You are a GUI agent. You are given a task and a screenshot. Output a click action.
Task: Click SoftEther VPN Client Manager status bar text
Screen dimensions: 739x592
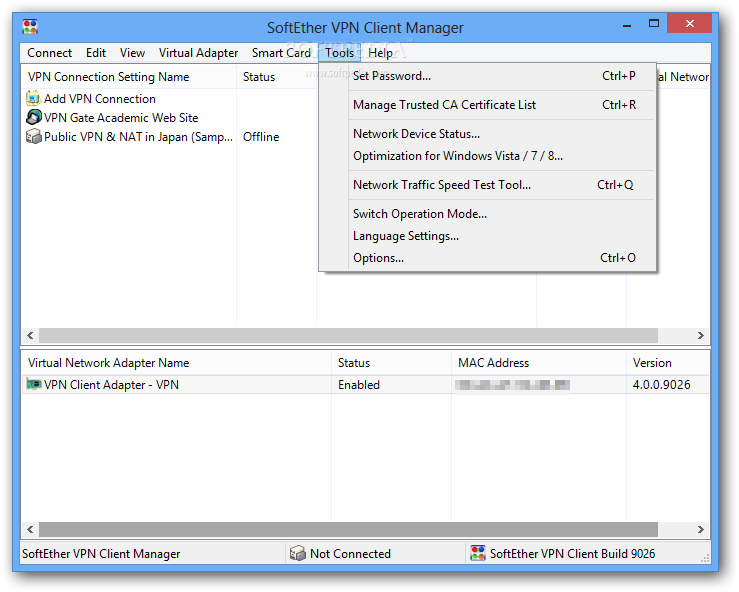click(x=101, y=553)
